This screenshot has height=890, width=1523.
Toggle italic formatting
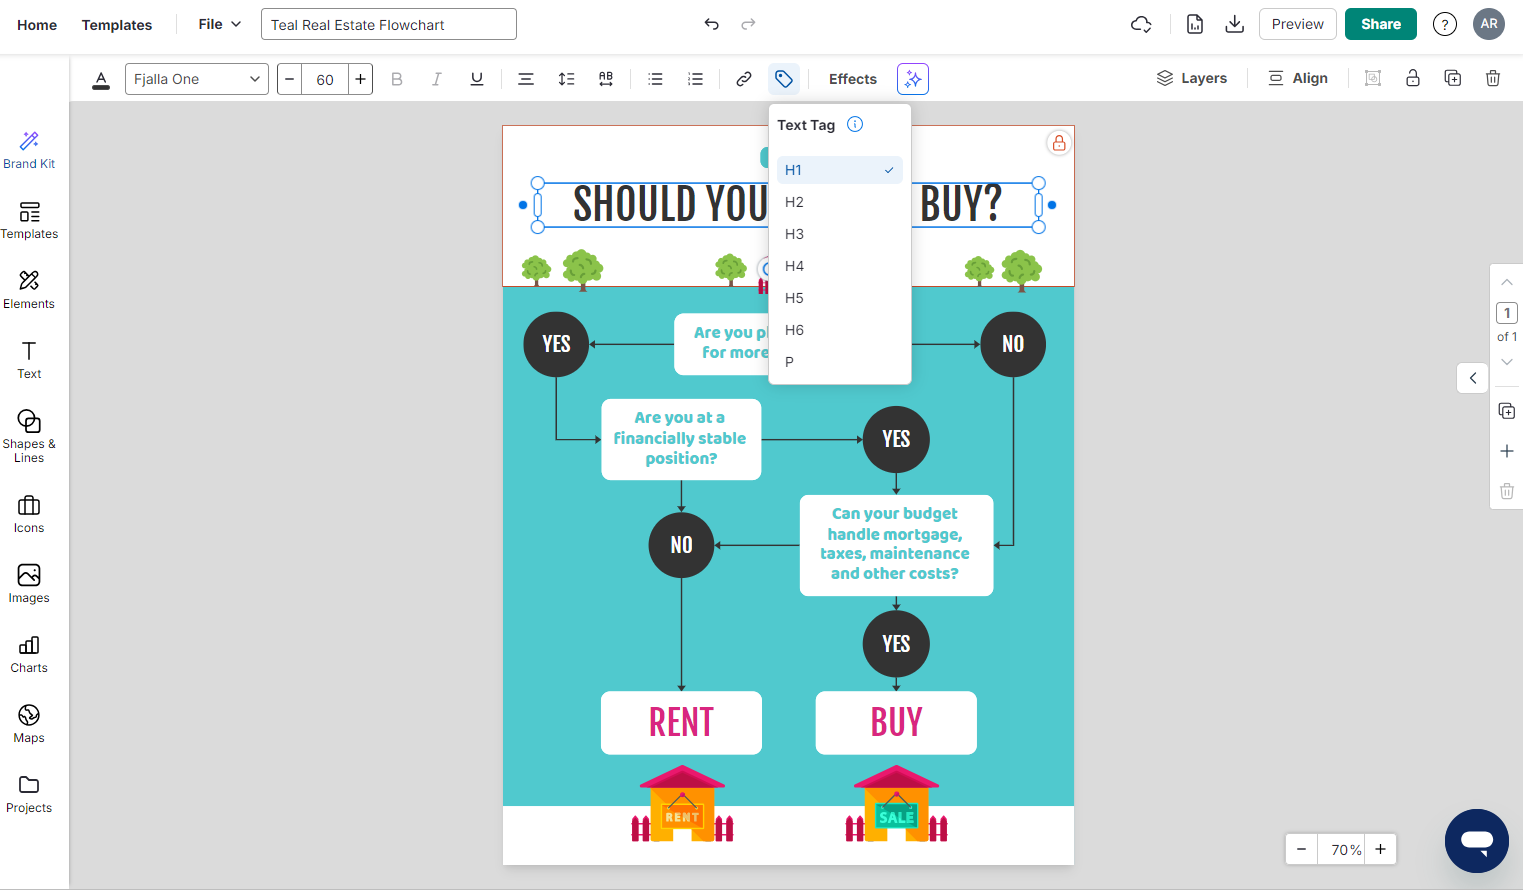(436, 78)
